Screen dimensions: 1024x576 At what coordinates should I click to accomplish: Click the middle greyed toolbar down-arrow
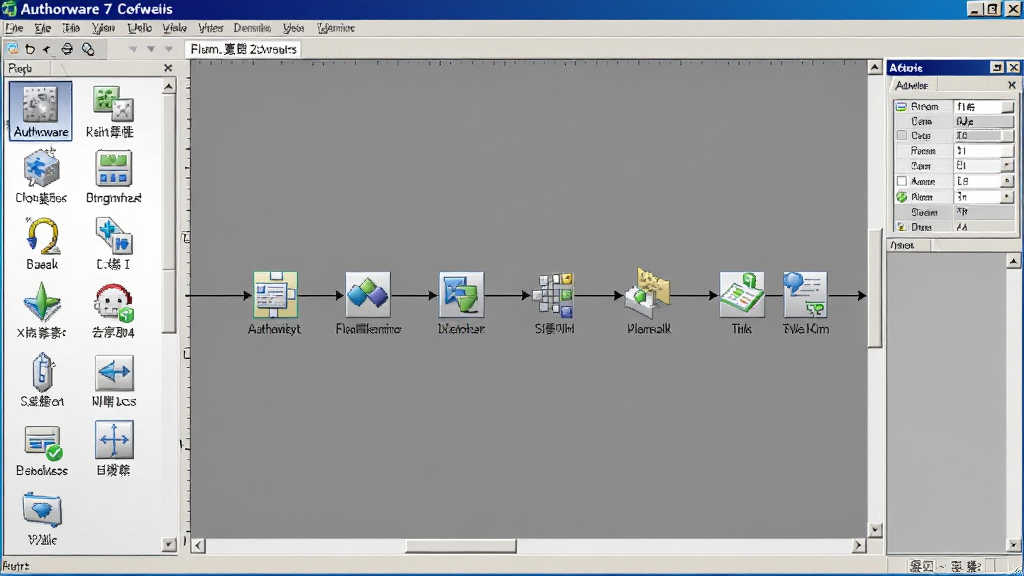151,49
